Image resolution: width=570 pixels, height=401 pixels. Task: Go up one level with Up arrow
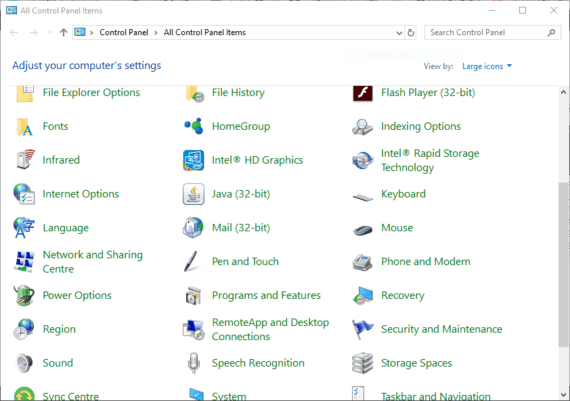coord(63,33)
